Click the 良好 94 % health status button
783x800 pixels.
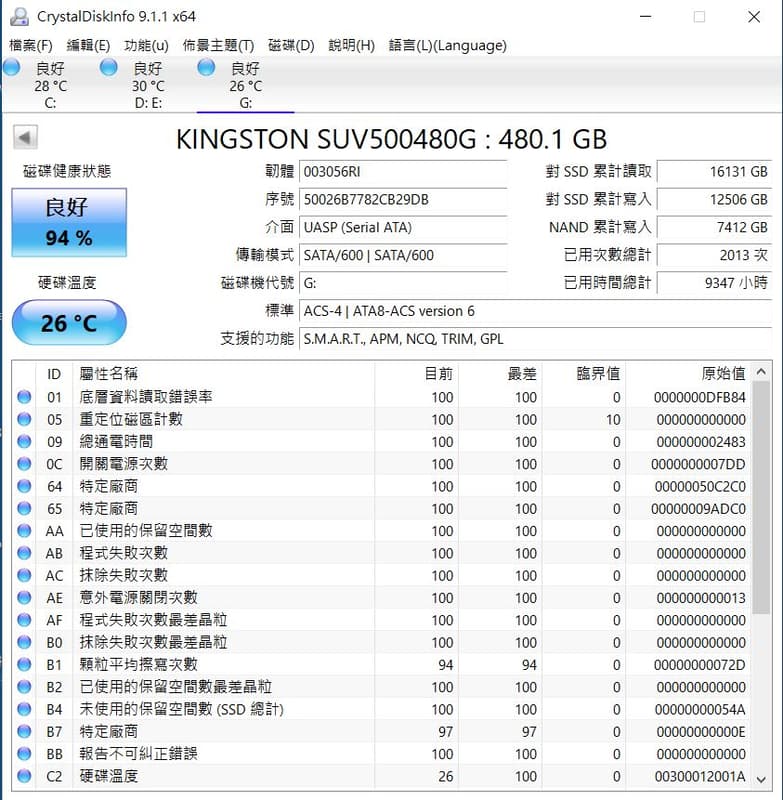coord(69,222)
